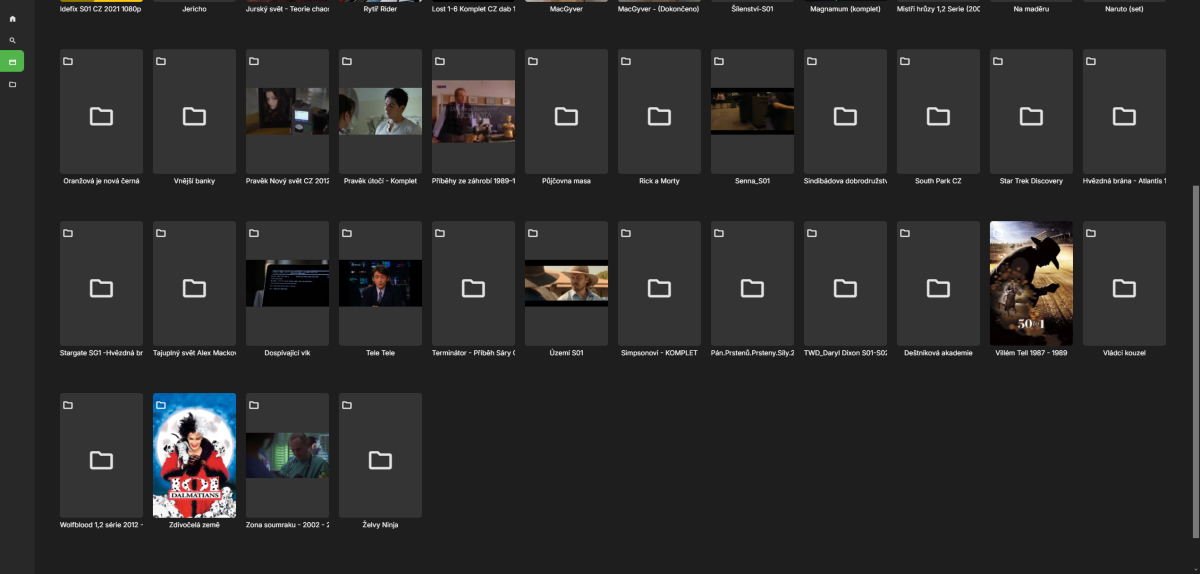1200x574 pixels.
Task: Click large folder icon of Půjčovna masa
Action: tap(566, 116)
